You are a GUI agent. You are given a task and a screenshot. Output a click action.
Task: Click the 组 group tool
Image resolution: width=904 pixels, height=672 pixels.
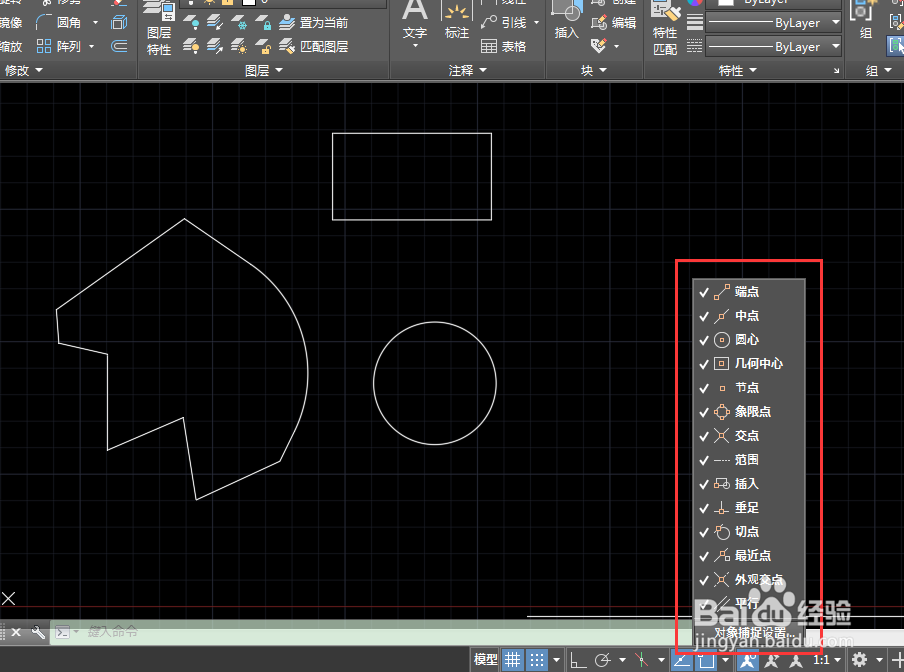[865, 20]
